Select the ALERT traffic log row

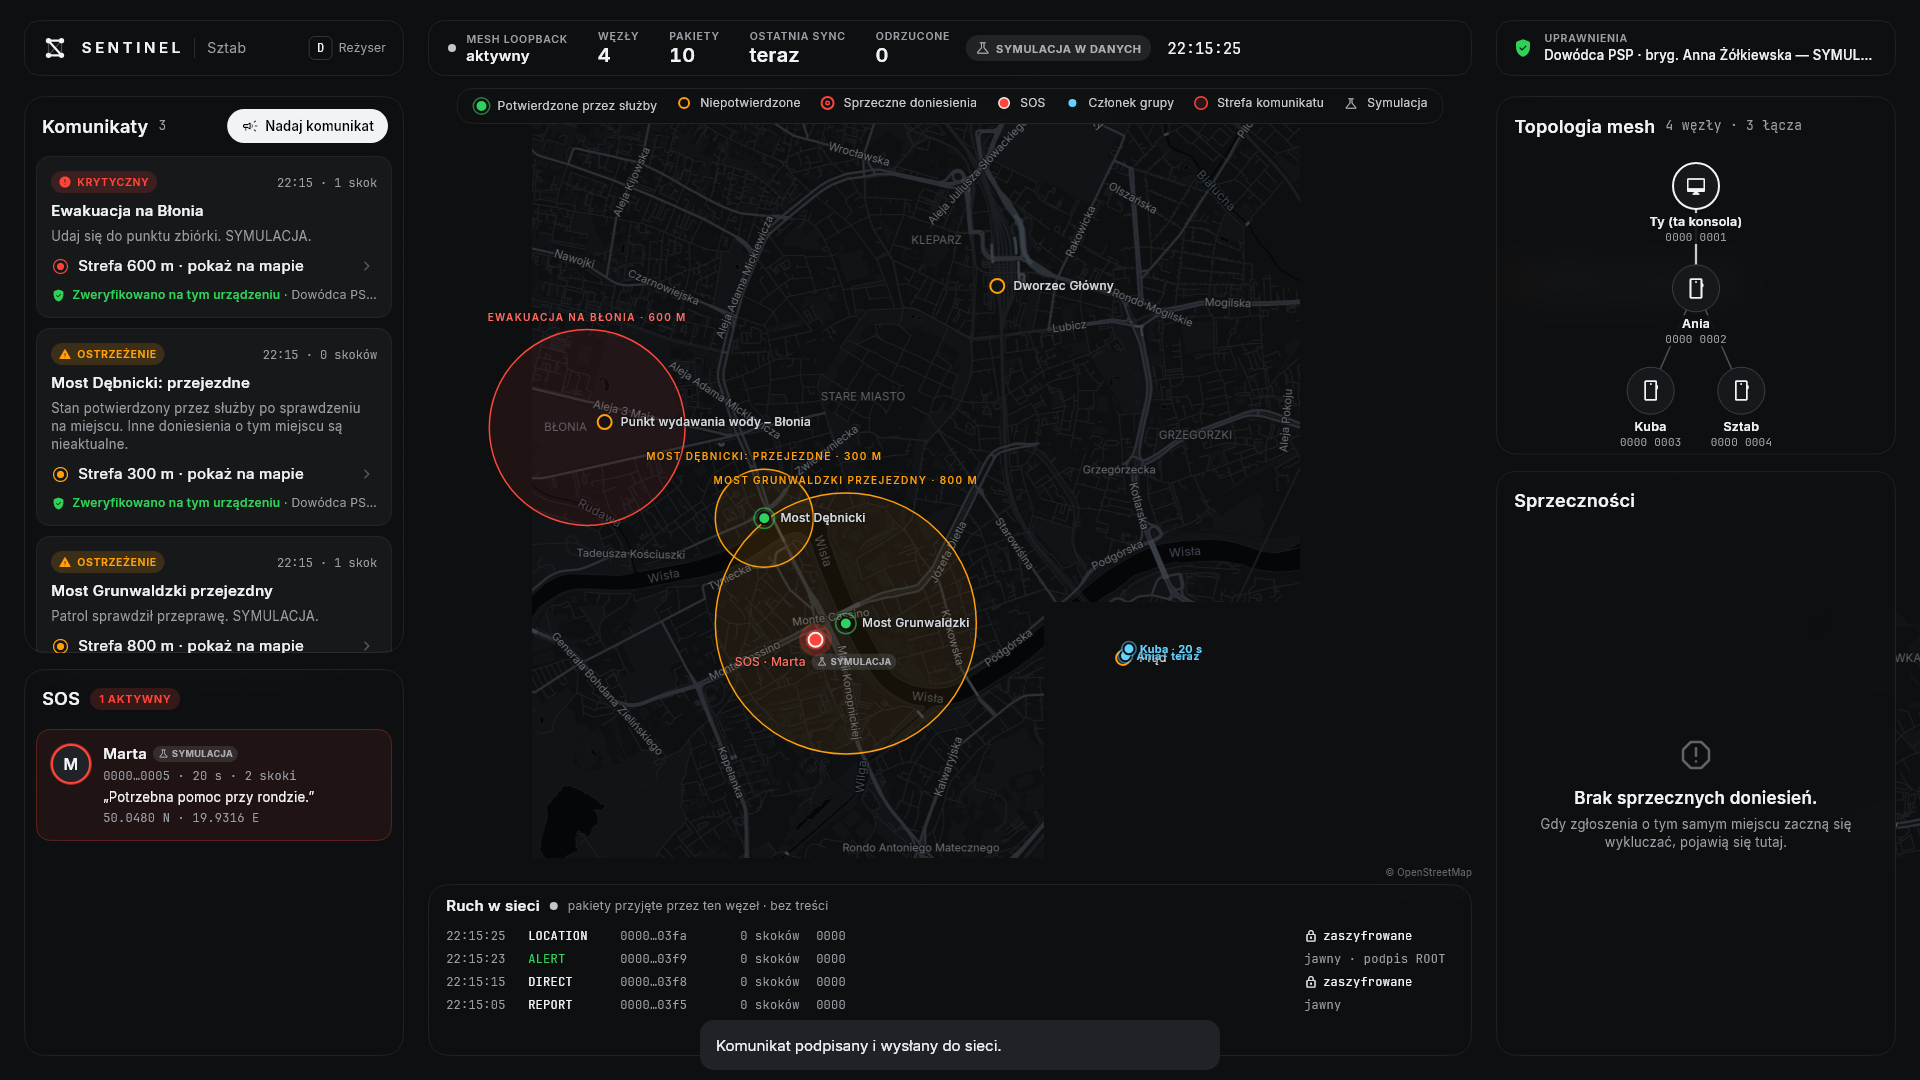coord(949,959)
